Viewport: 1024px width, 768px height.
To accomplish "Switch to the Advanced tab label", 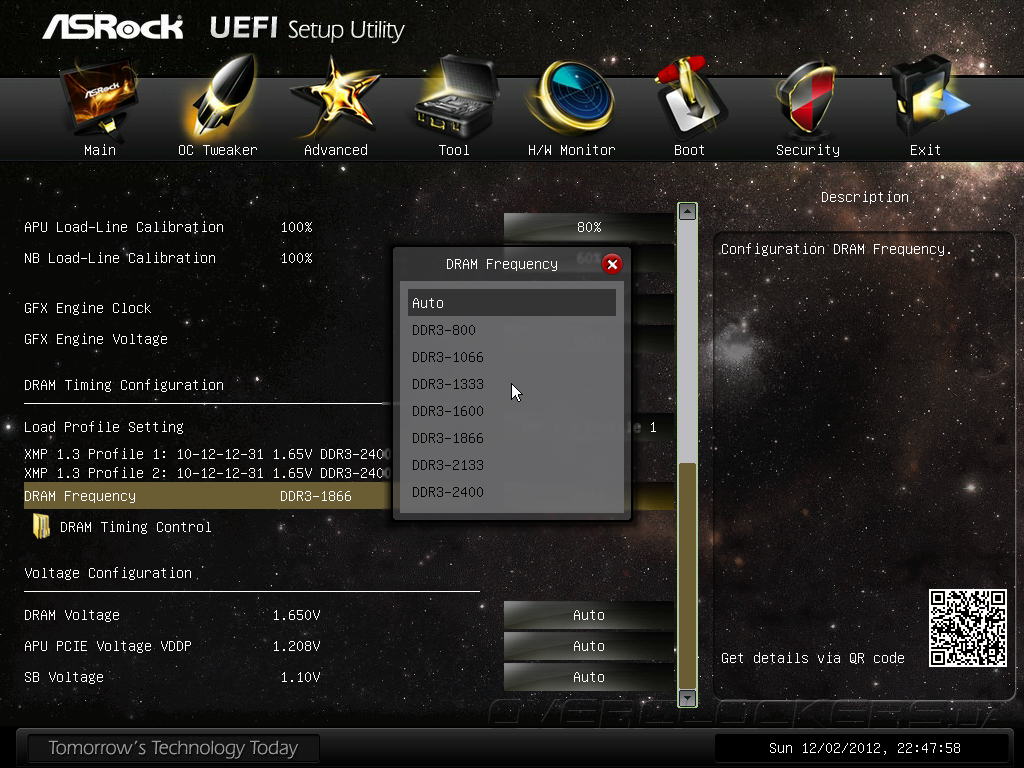I will (336, 150).
